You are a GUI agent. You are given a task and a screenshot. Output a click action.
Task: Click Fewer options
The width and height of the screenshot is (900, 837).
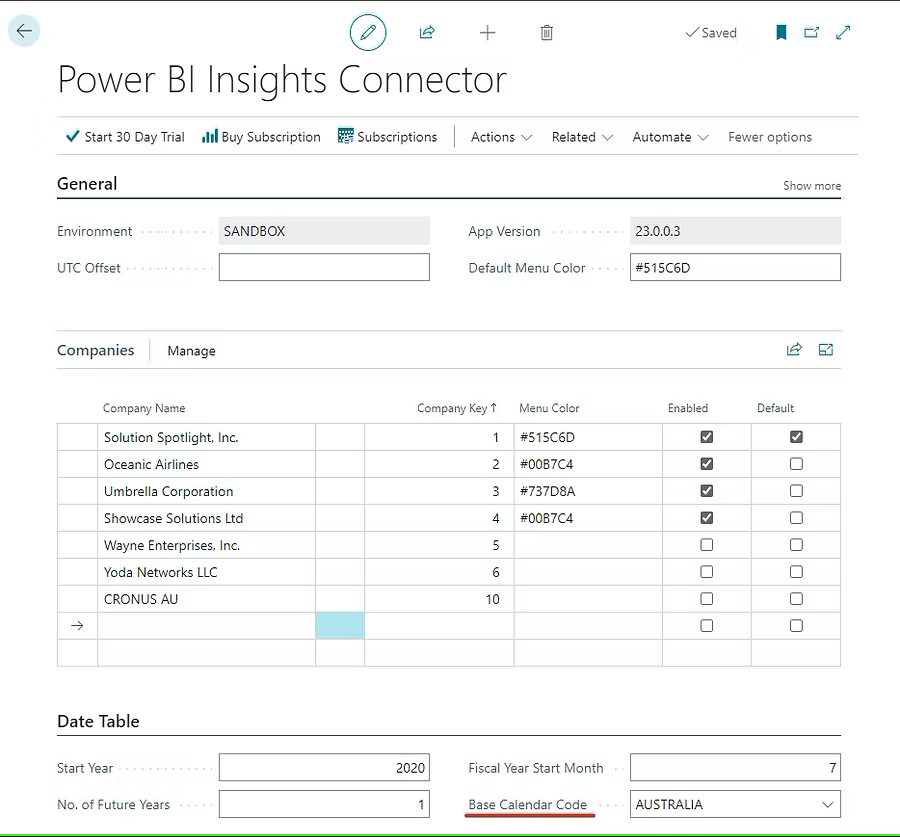click(770, 137)
